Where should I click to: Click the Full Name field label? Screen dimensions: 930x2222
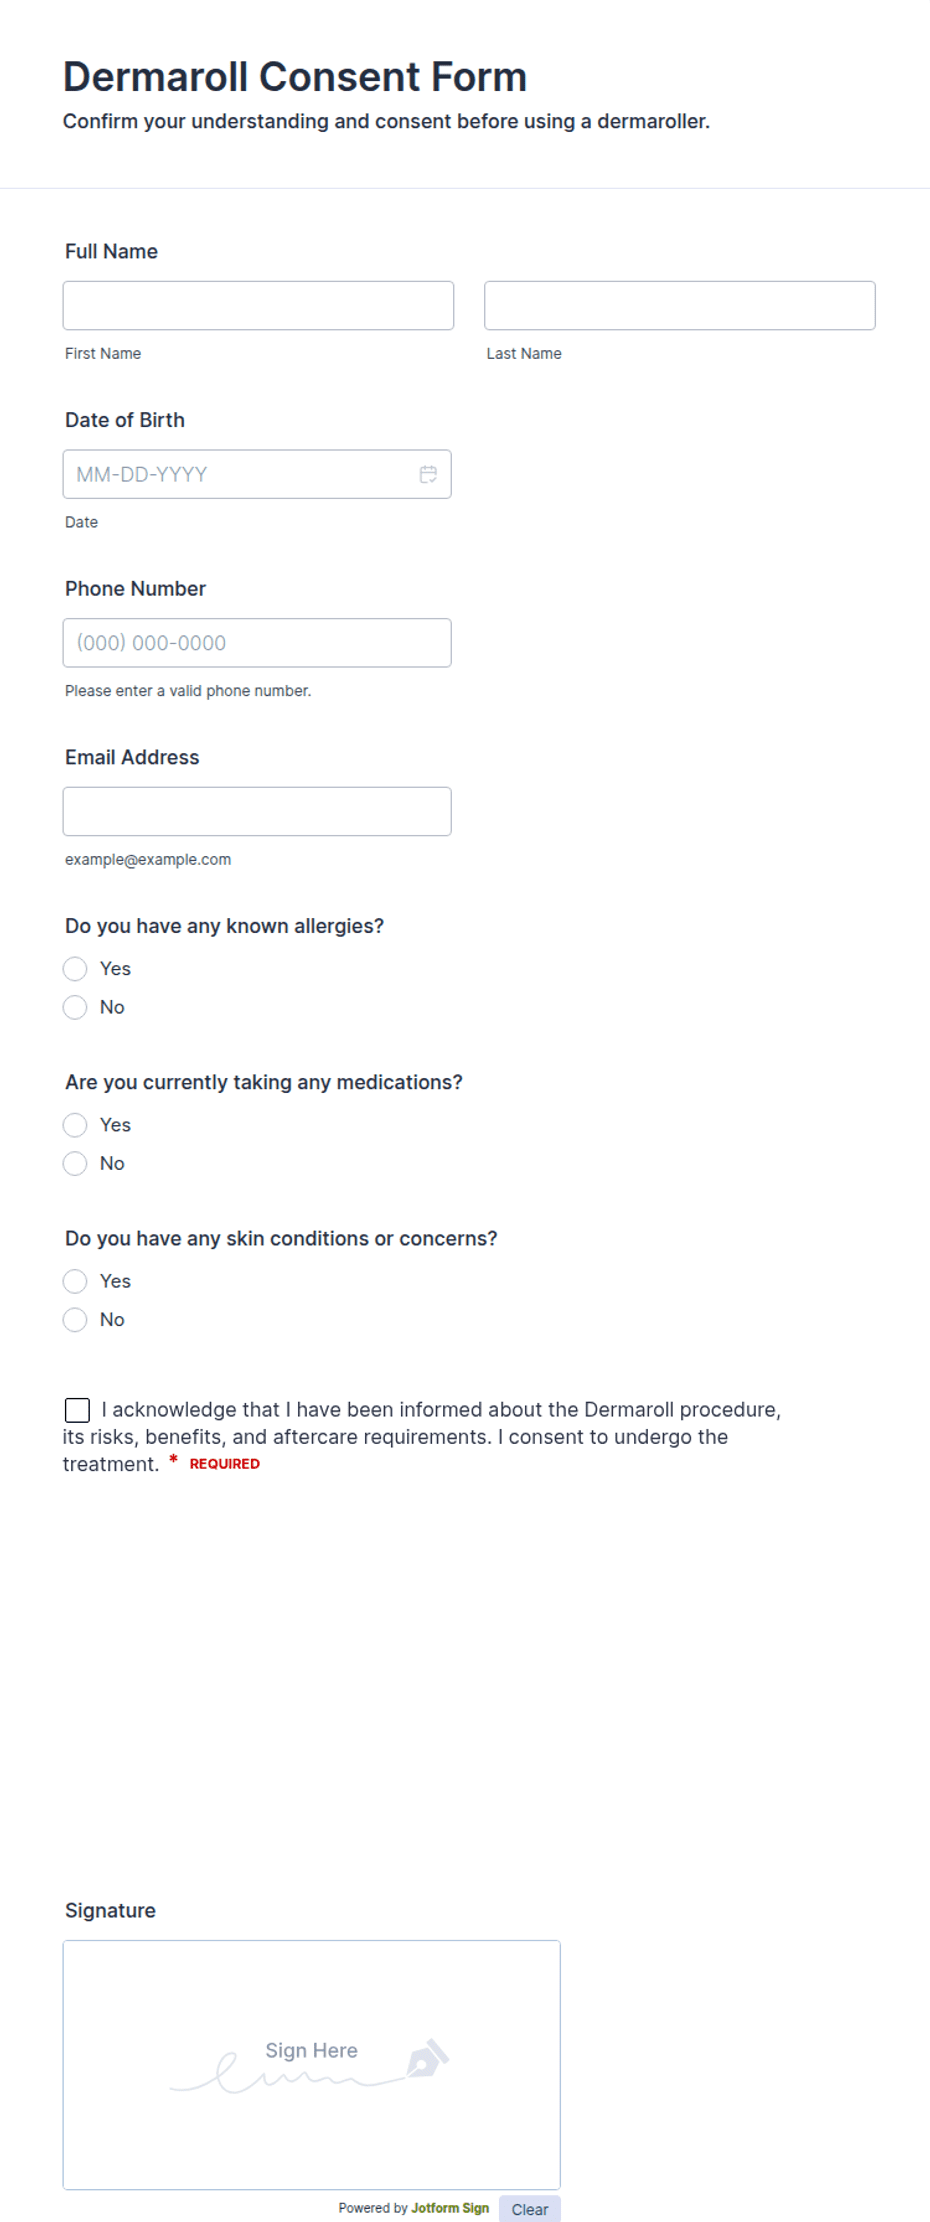[111, 251]
